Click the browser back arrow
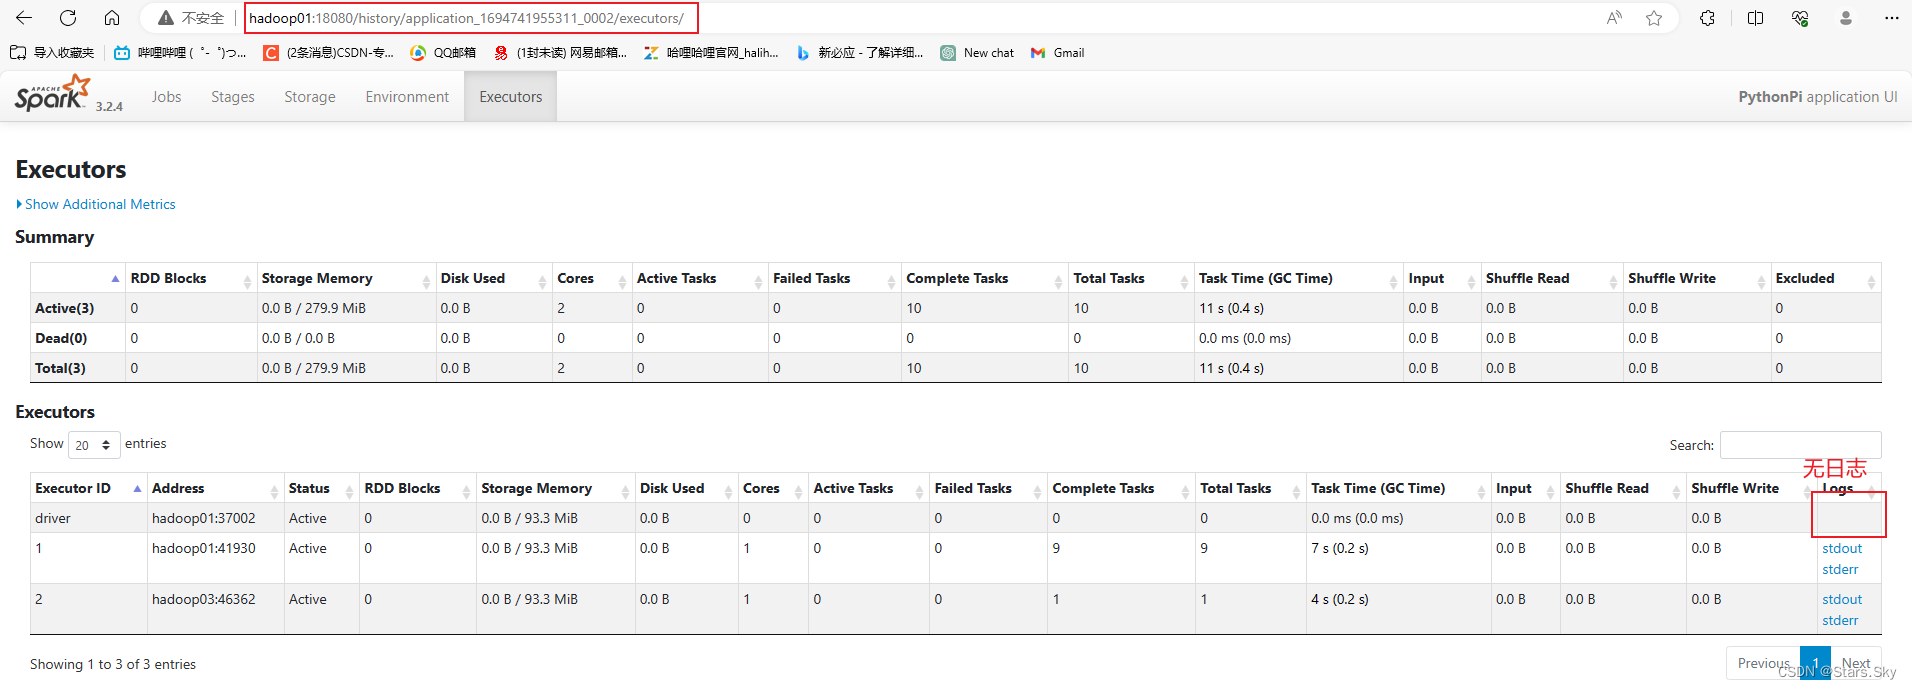The width and height of the screenshot is (1912, 689). click(x=24, y=18)
